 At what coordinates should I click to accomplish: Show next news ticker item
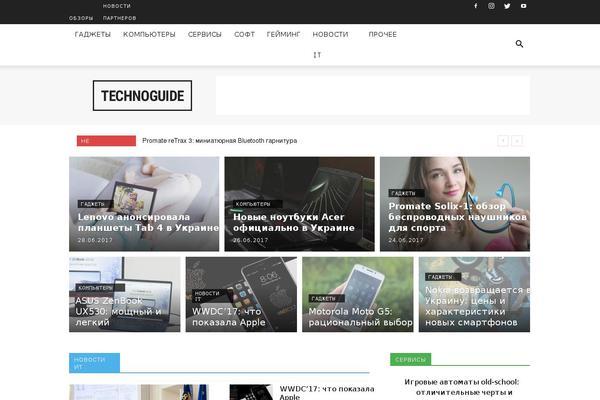(x=517, y=141)
